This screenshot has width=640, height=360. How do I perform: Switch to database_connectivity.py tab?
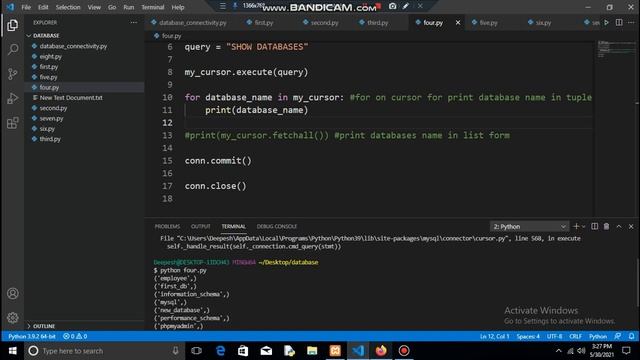193,22
